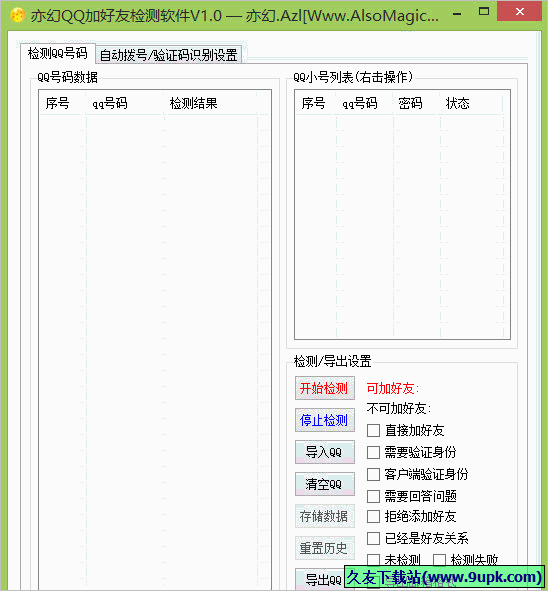The height and width of the screenshot is (591, 548).
Task: Enable the 拒绝添加好友 checkbox
Action: pos(373,516)
